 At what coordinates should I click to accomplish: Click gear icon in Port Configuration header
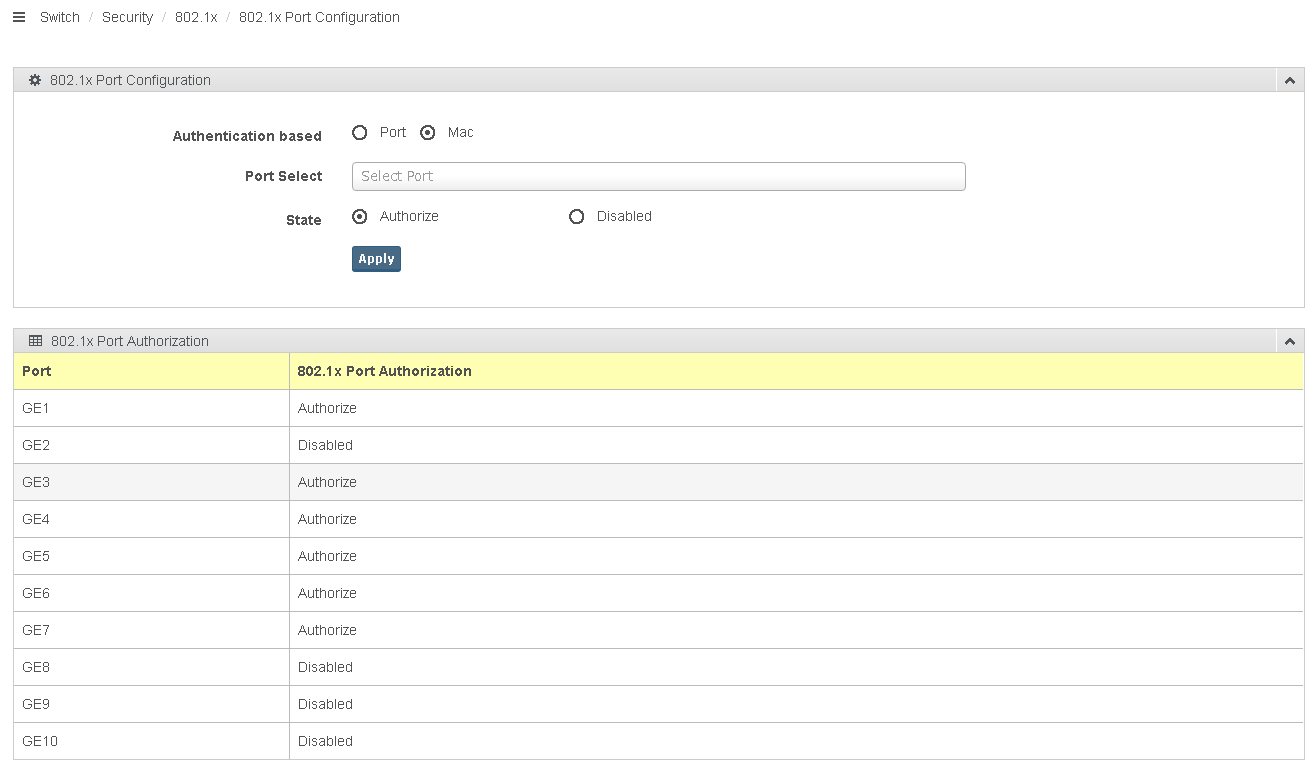35,80
